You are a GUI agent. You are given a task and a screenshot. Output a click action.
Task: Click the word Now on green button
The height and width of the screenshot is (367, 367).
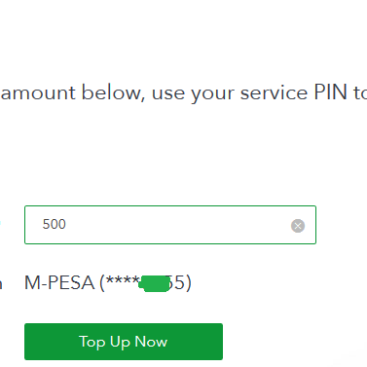coord(151,342)
